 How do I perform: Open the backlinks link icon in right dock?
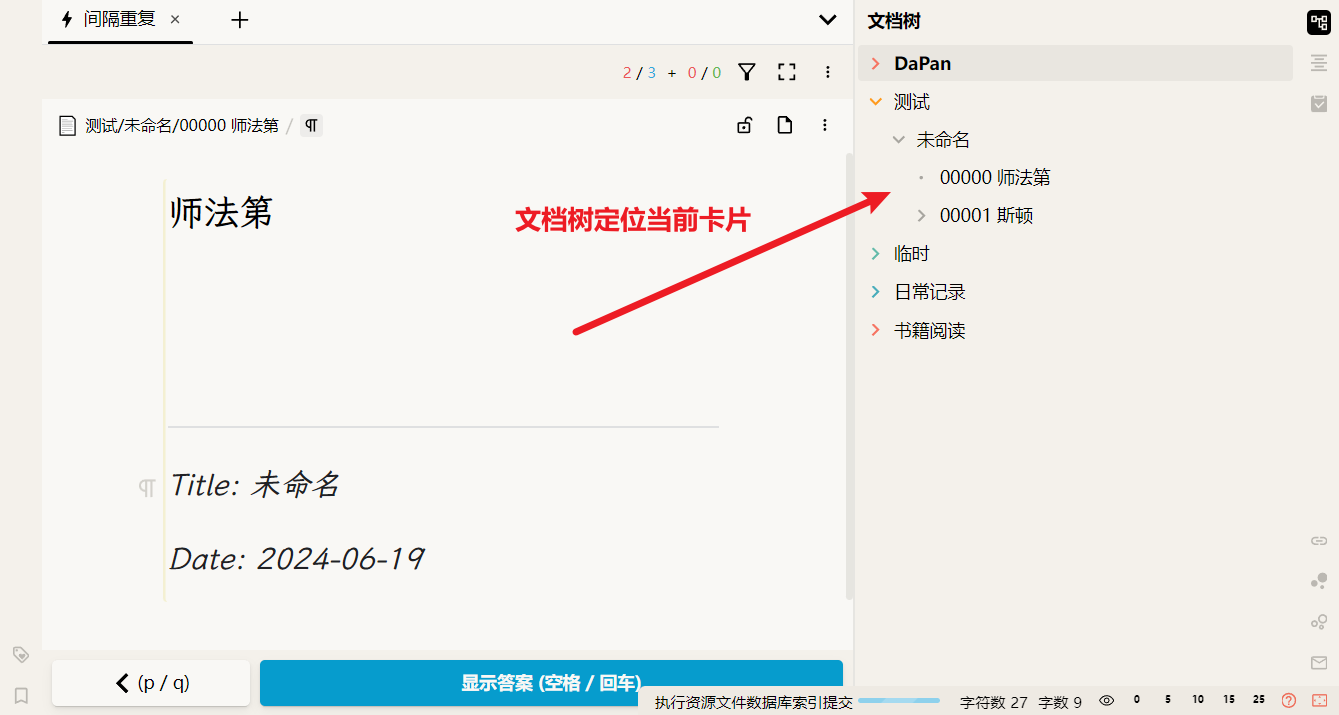[x=1319, y=541]
